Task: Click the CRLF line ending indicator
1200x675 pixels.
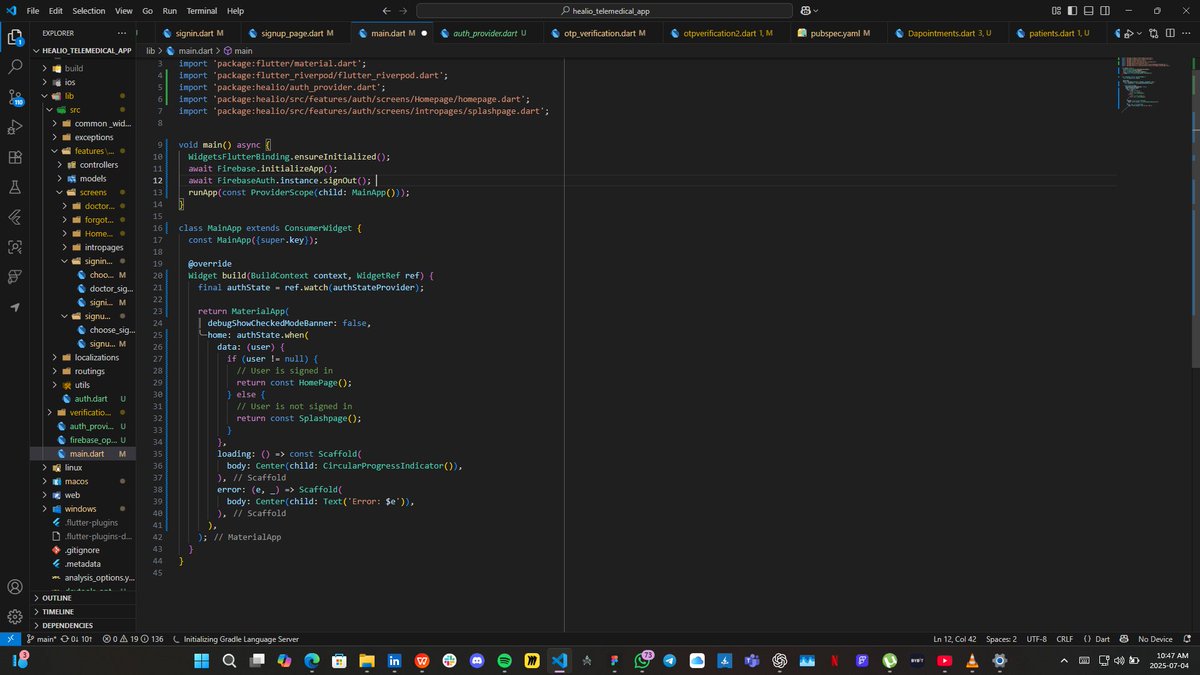Action: point(1064,639)
